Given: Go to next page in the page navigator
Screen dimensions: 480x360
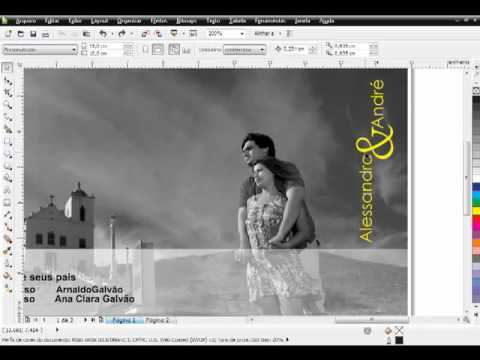Looking at the screenshot, I should point(85,320).
